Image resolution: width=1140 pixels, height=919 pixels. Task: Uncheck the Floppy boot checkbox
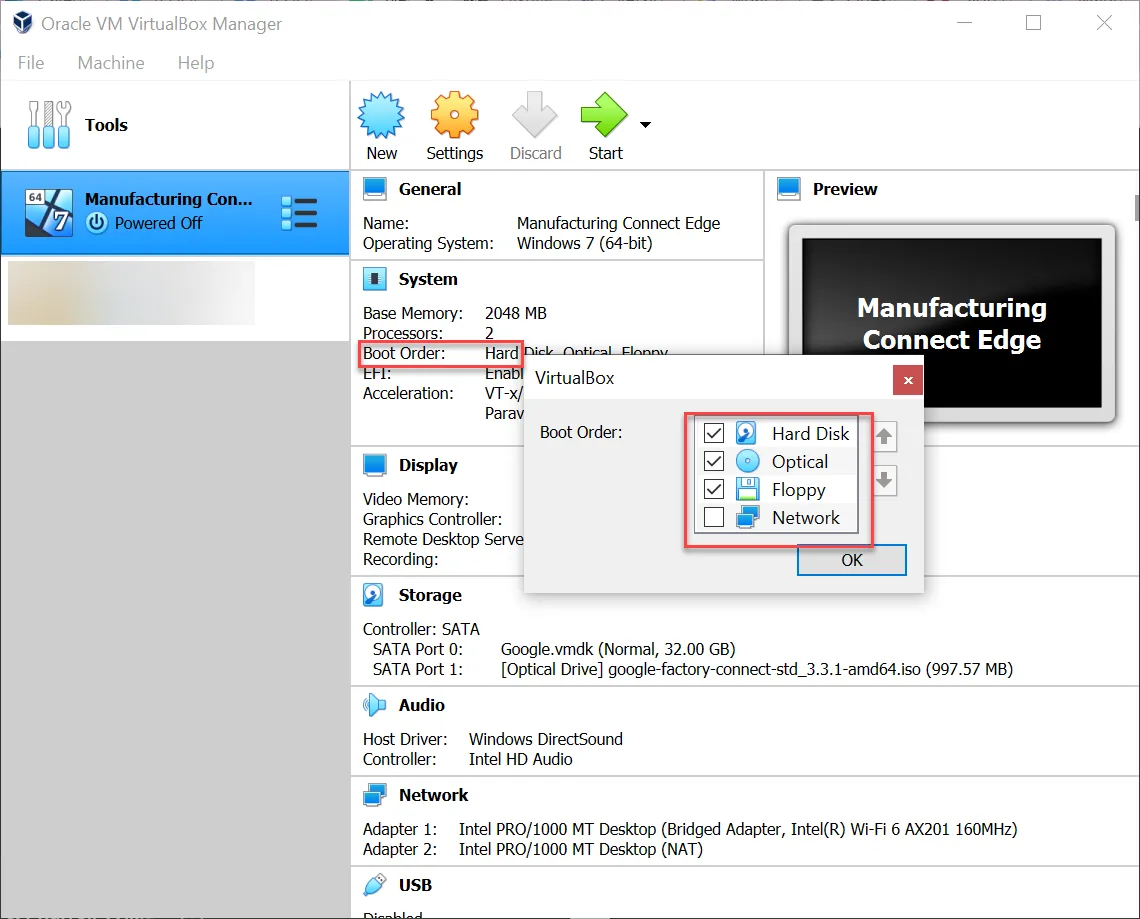[x=714, y=489]
